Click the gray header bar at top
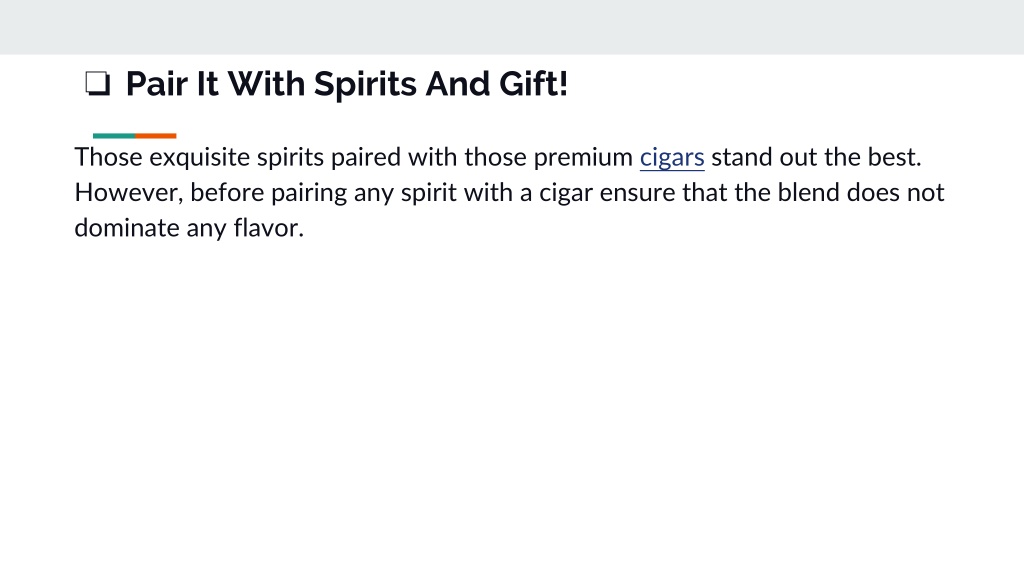 (x=512, y=27)
